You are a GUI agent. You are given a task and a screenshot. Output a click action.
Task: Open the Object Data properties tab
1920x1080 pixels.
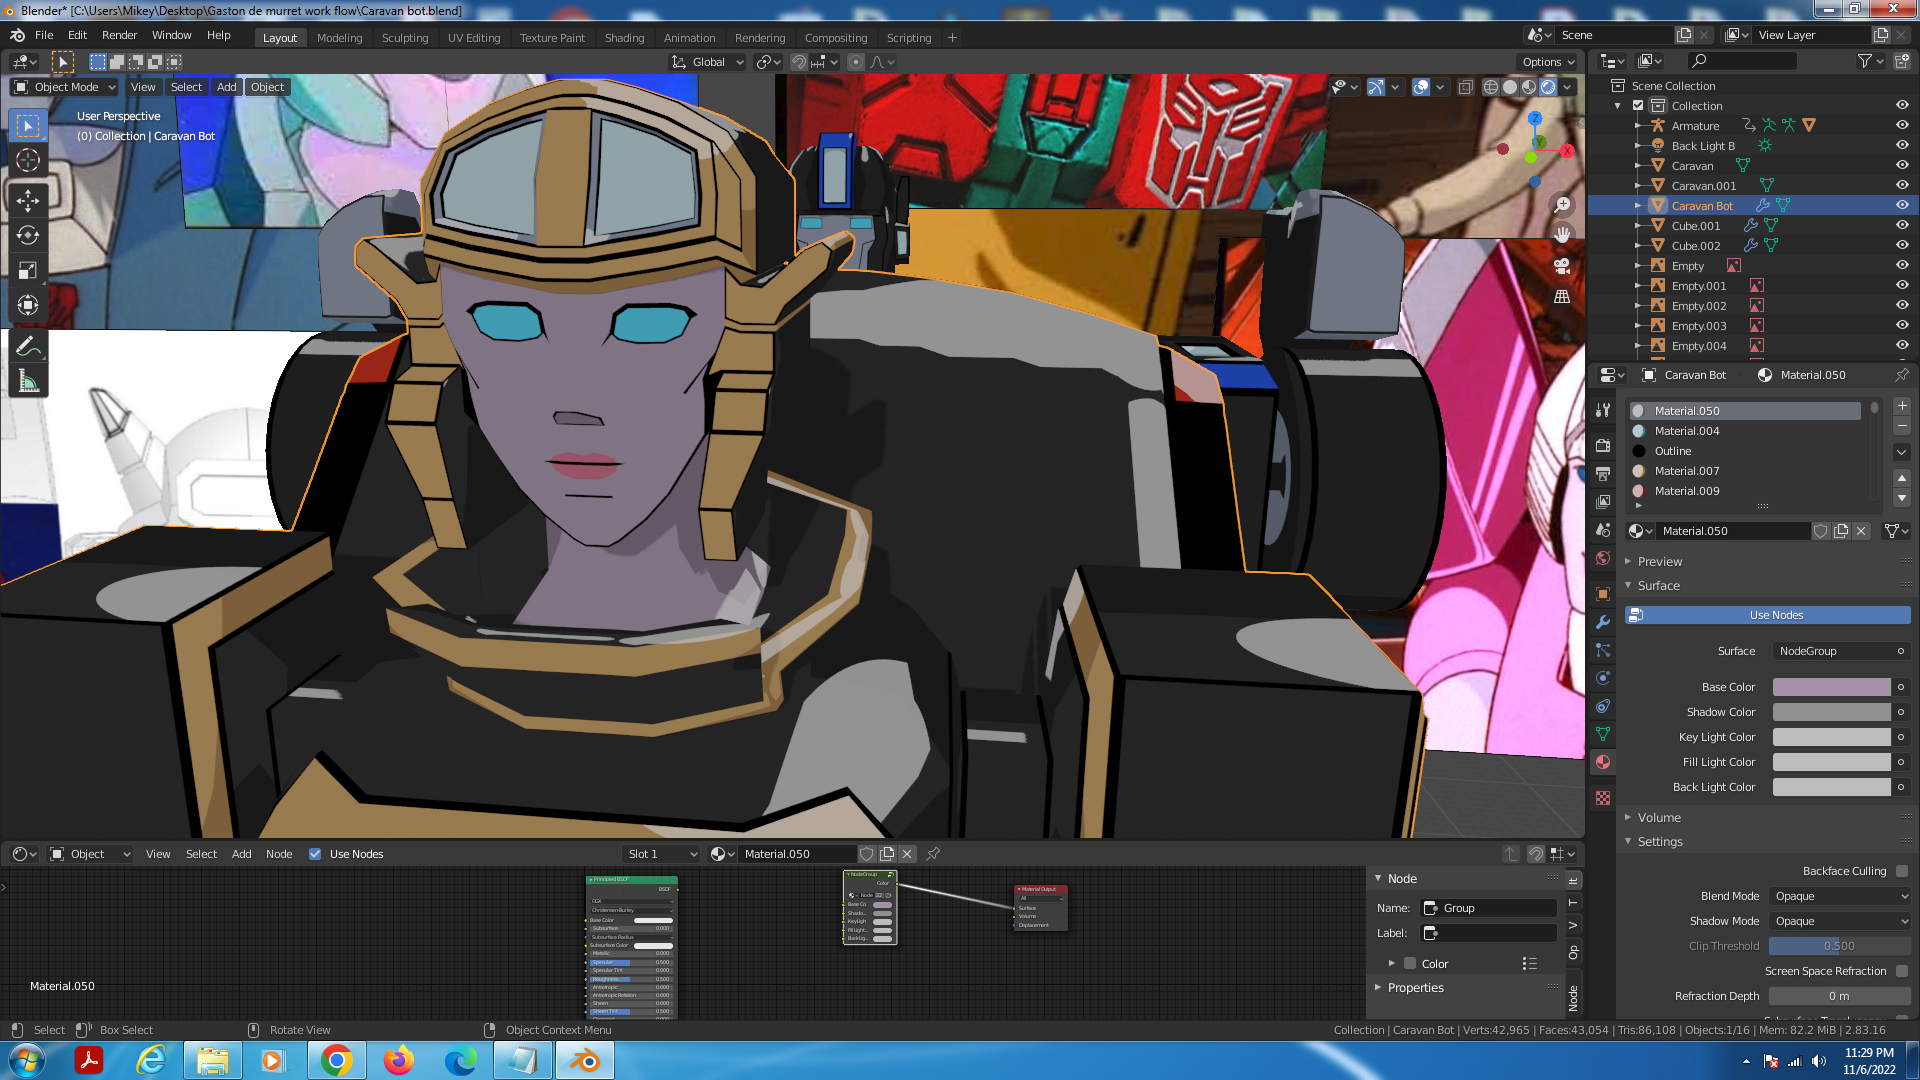[x=1603, y=734]
